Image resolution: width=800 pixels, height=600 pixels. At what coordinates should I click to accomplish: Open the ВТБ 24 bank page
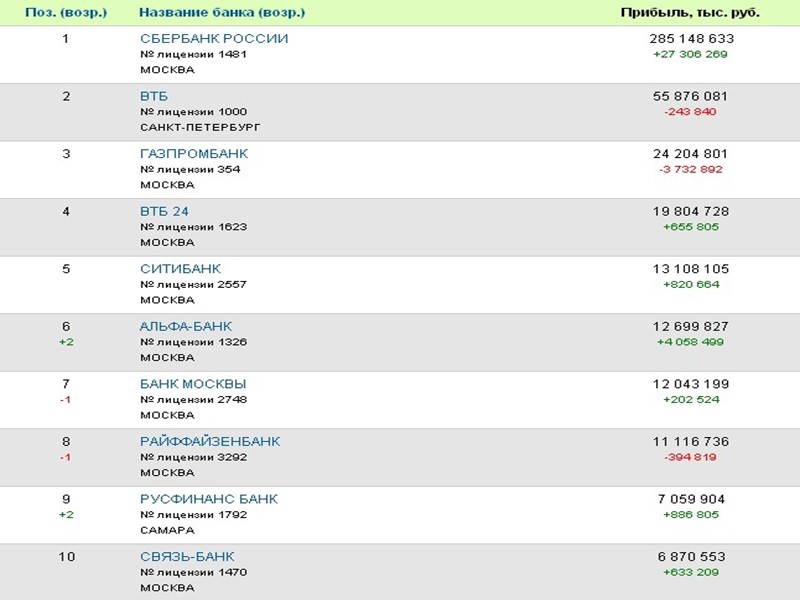(x=164, y=212)
